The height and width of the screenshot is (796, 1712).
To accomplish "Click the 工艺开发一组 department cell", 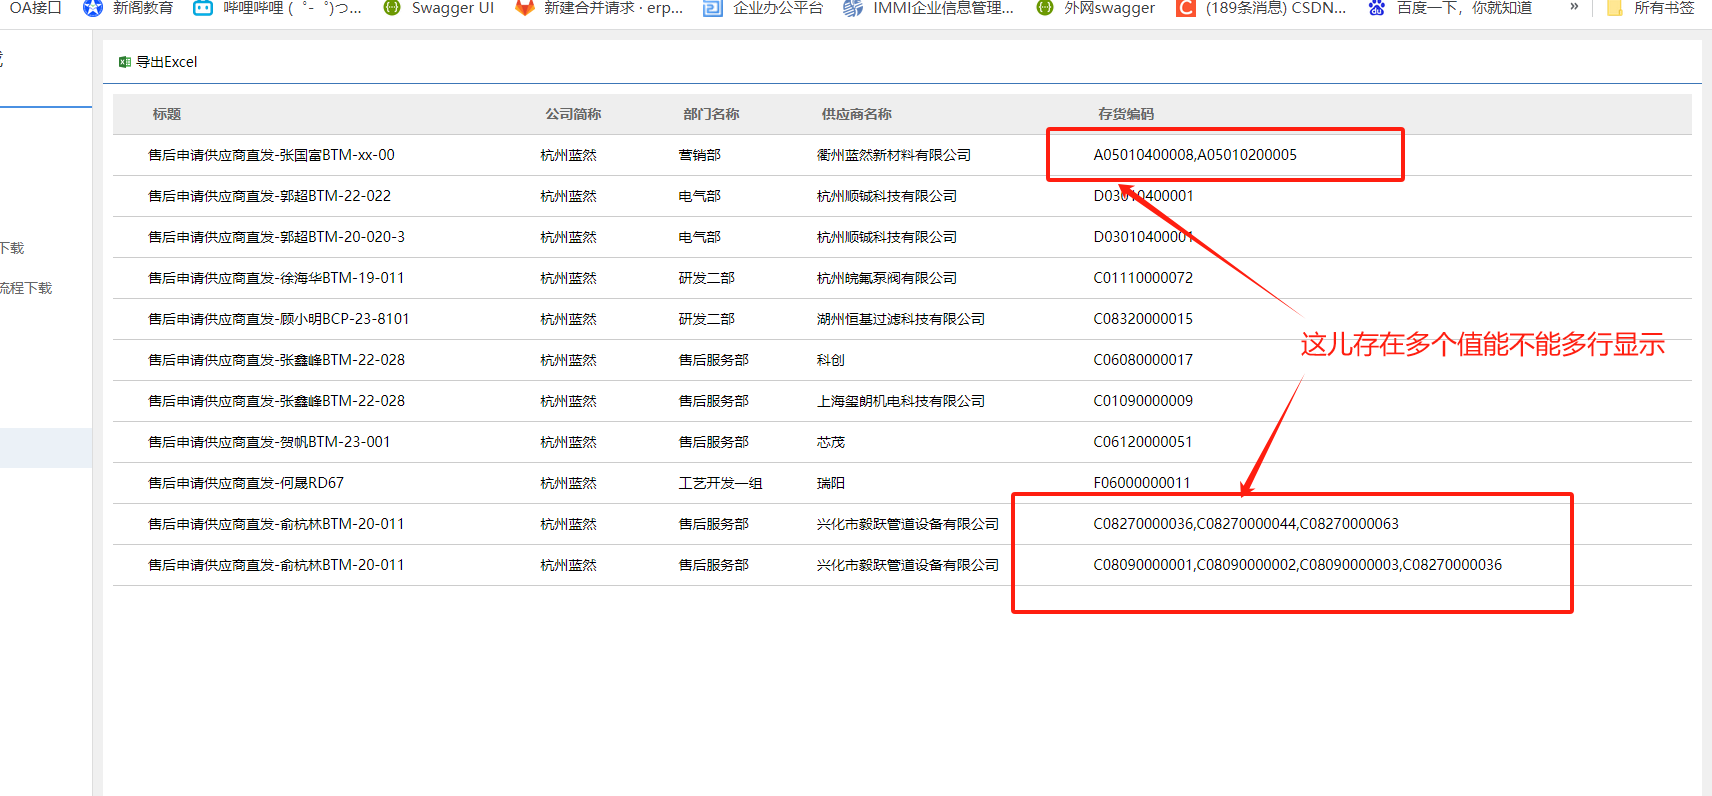I will tap(720, 483).
